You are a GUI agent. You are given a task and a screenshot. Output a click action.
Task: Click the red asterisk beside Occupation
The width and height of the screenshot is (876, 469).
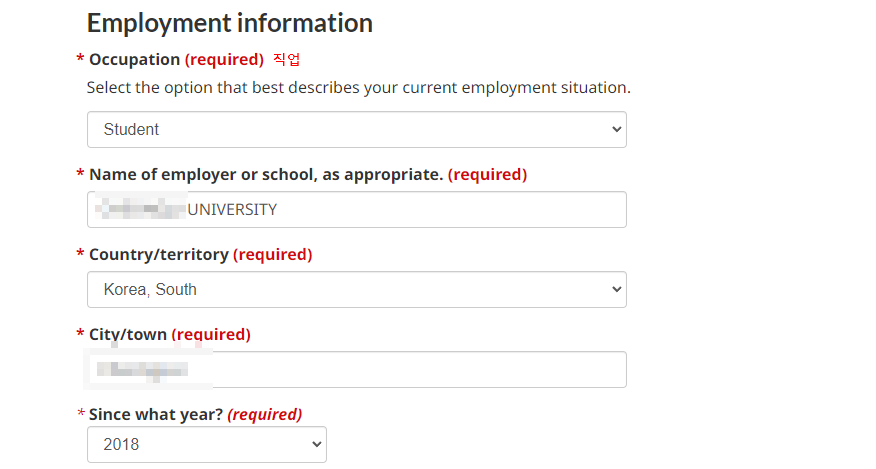coord(80,60)
